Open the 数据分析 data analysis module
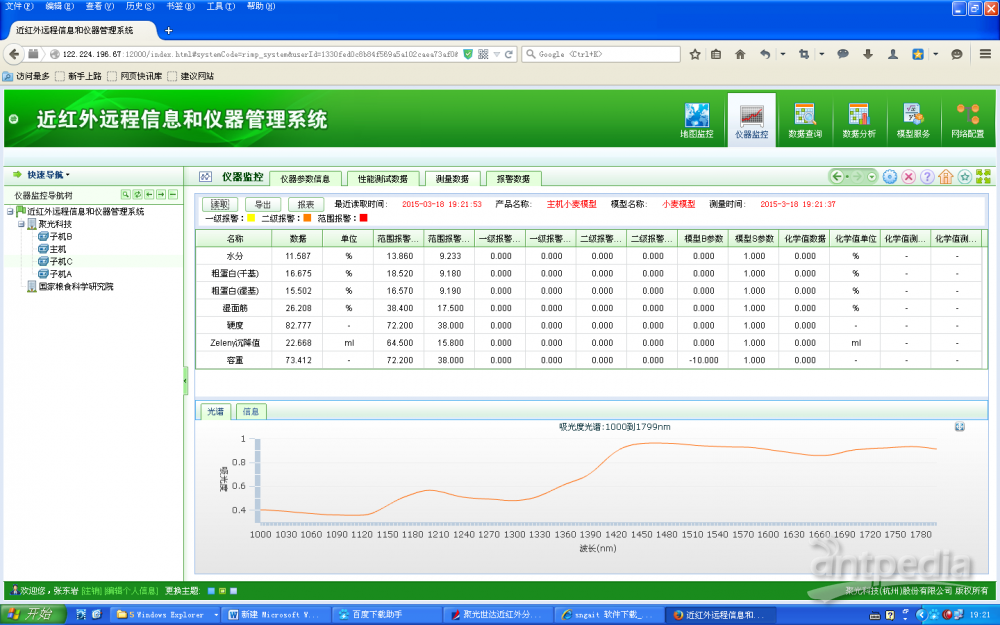1000x625 pixels. pyautogui.click(x=858, y=120)
